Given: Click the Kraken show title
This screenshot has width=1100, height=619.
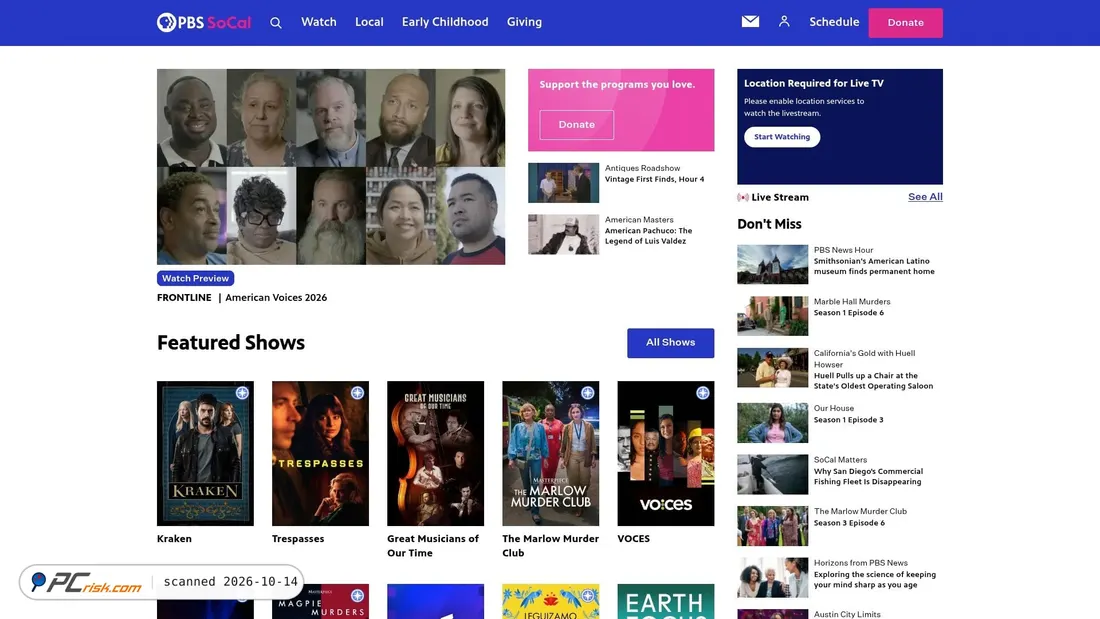Looking at the screenshot, I should (174, 539).
